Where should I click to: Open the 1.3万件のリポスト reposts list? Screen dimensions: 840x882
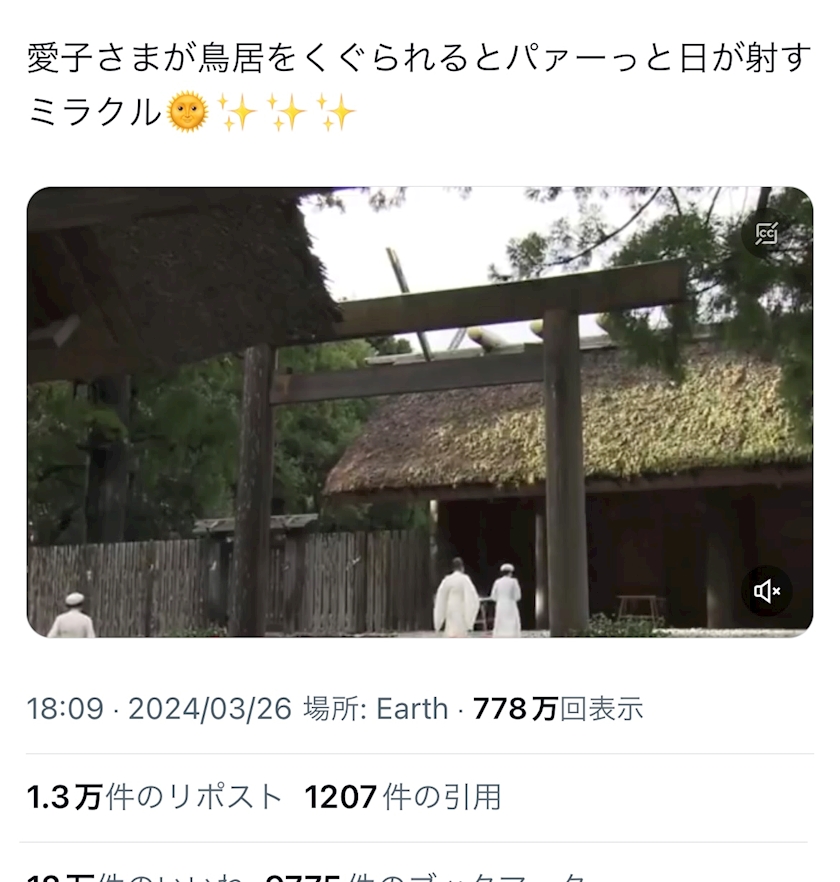155,797
